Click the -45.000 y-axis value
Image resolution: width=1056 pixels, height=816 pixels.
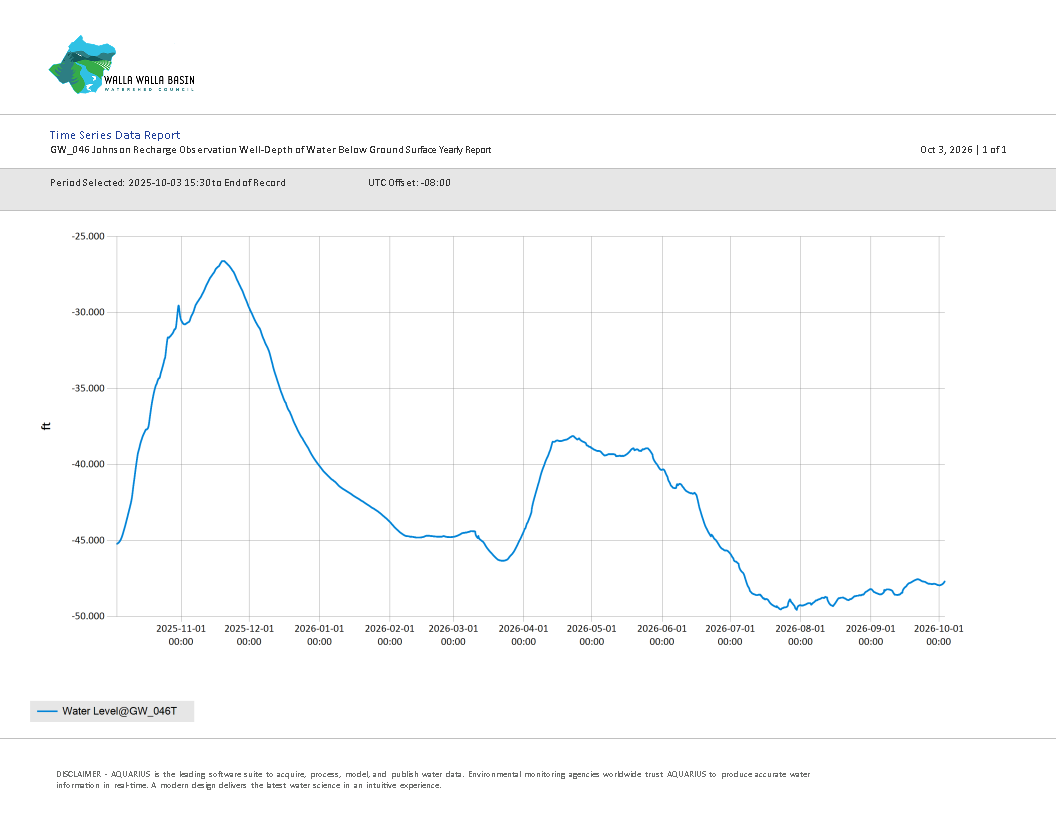click(x=88, y=541)
